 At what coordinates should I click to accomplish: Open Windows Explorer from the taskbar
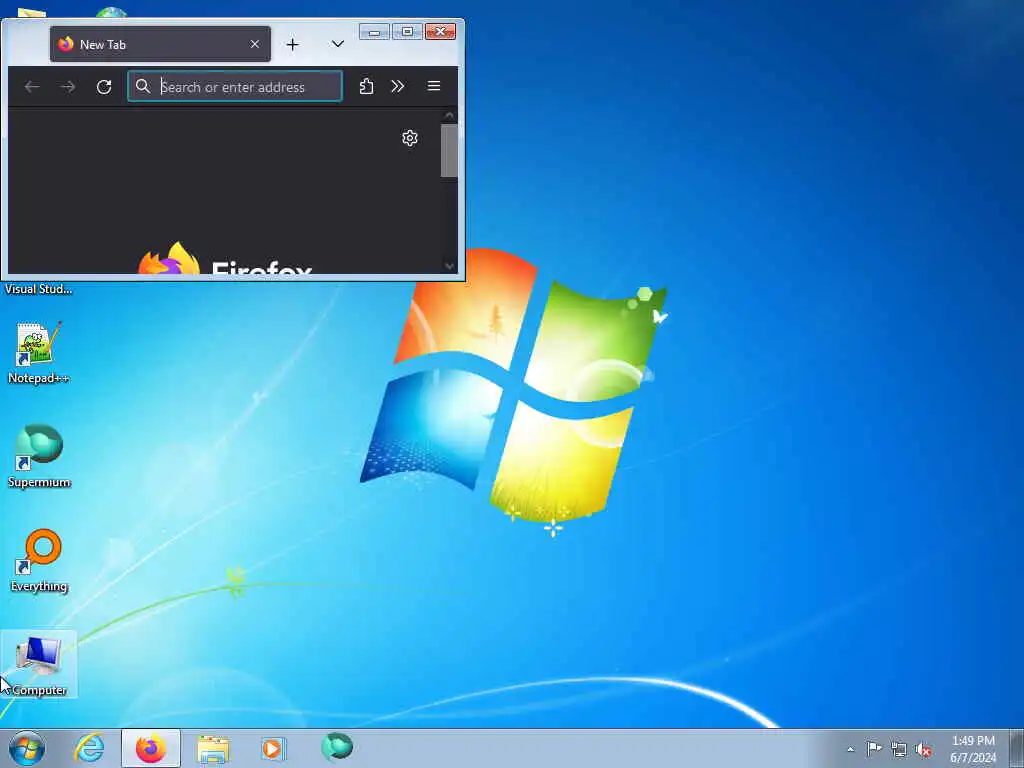(213, 748)
